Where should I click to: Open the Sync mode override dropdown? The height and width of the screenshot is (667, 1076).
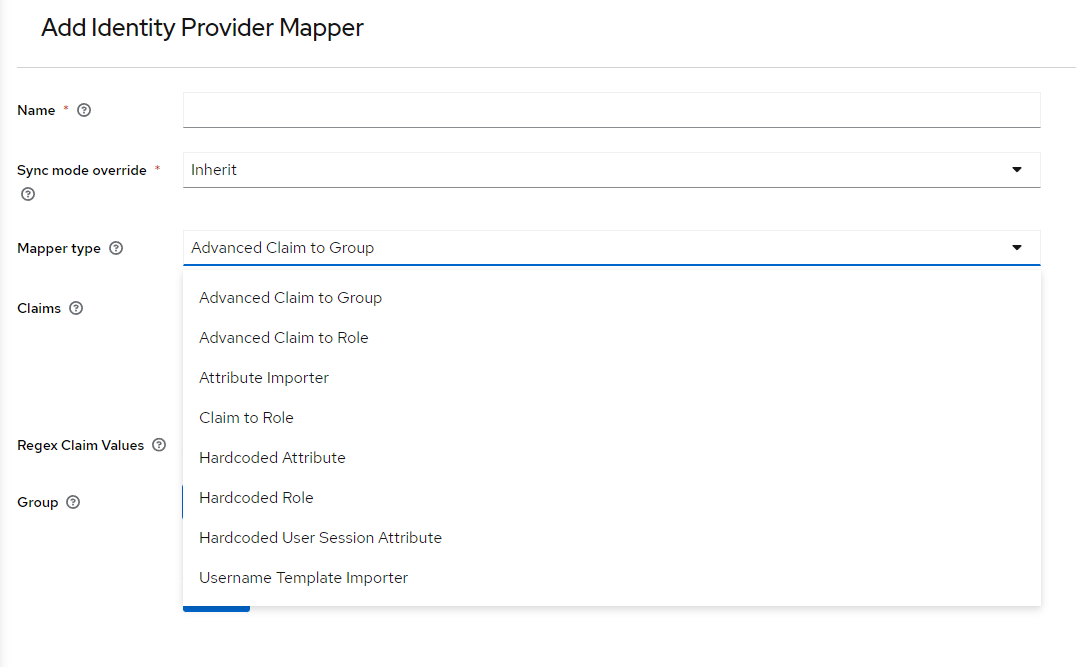click(x=1017, y=169)
